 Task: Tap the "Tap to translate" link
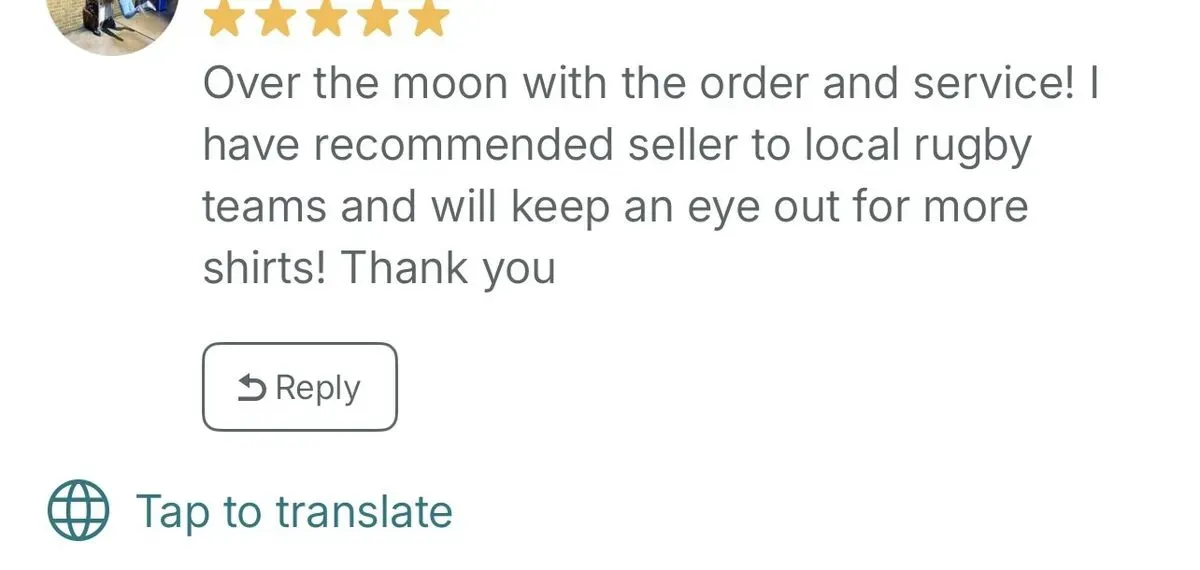click(x=294, y=511)
